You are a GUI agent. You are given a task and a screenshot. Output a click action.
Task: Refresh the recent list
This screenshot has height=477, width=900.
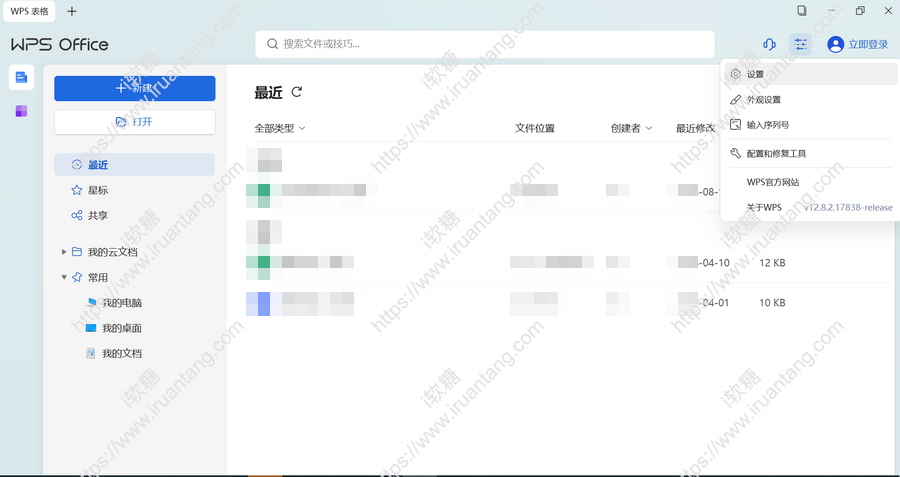296,92
